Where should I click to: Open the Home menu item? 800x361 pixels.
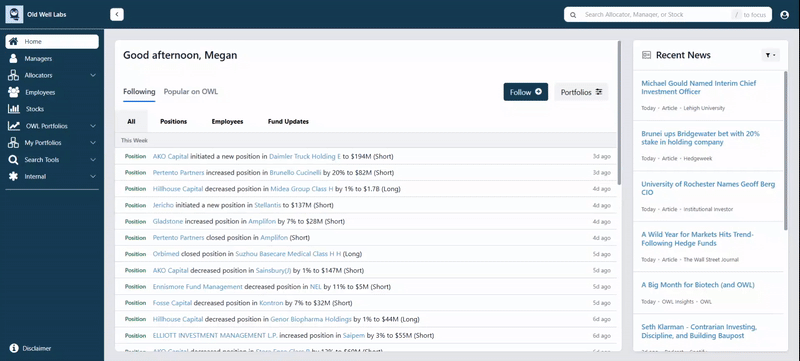[x=52, y=41]
